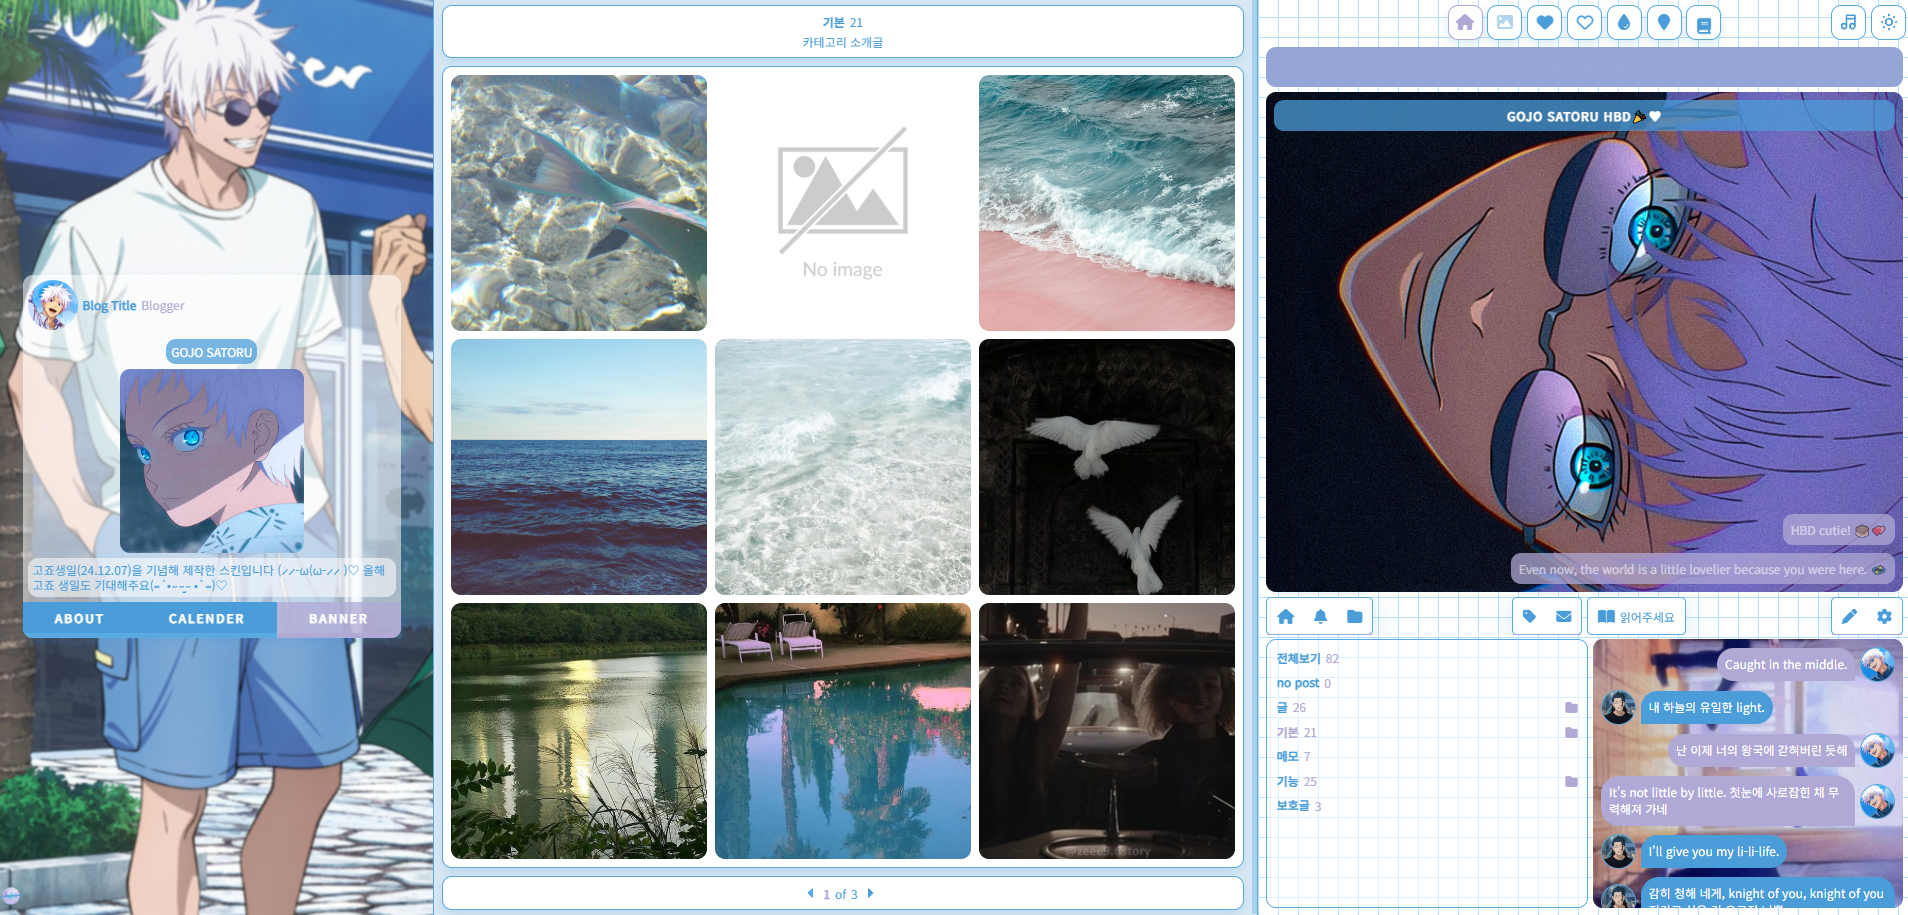Click the It's not little by little message
The image size is (1908, 915).
[x=1727, y=801]
